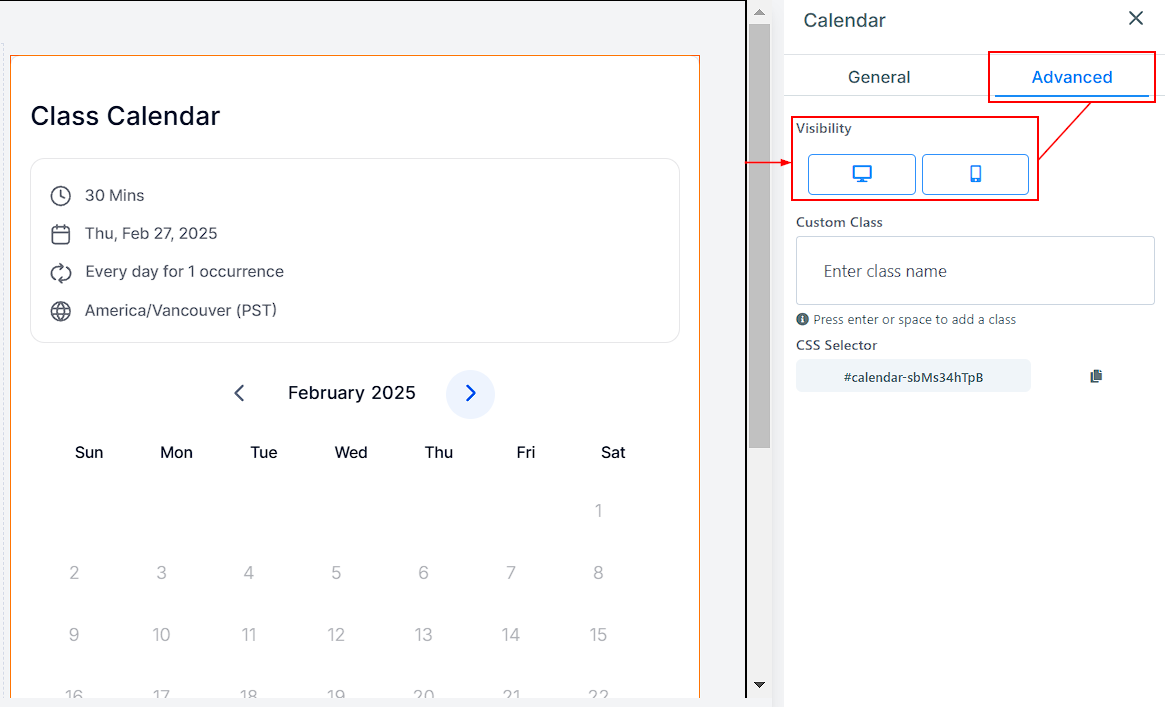The height and width of the screenshot is (707, 1165).
Task: Select the #calendar-sbMs34hTpB selector text
Action: click(x=912, y=377)
